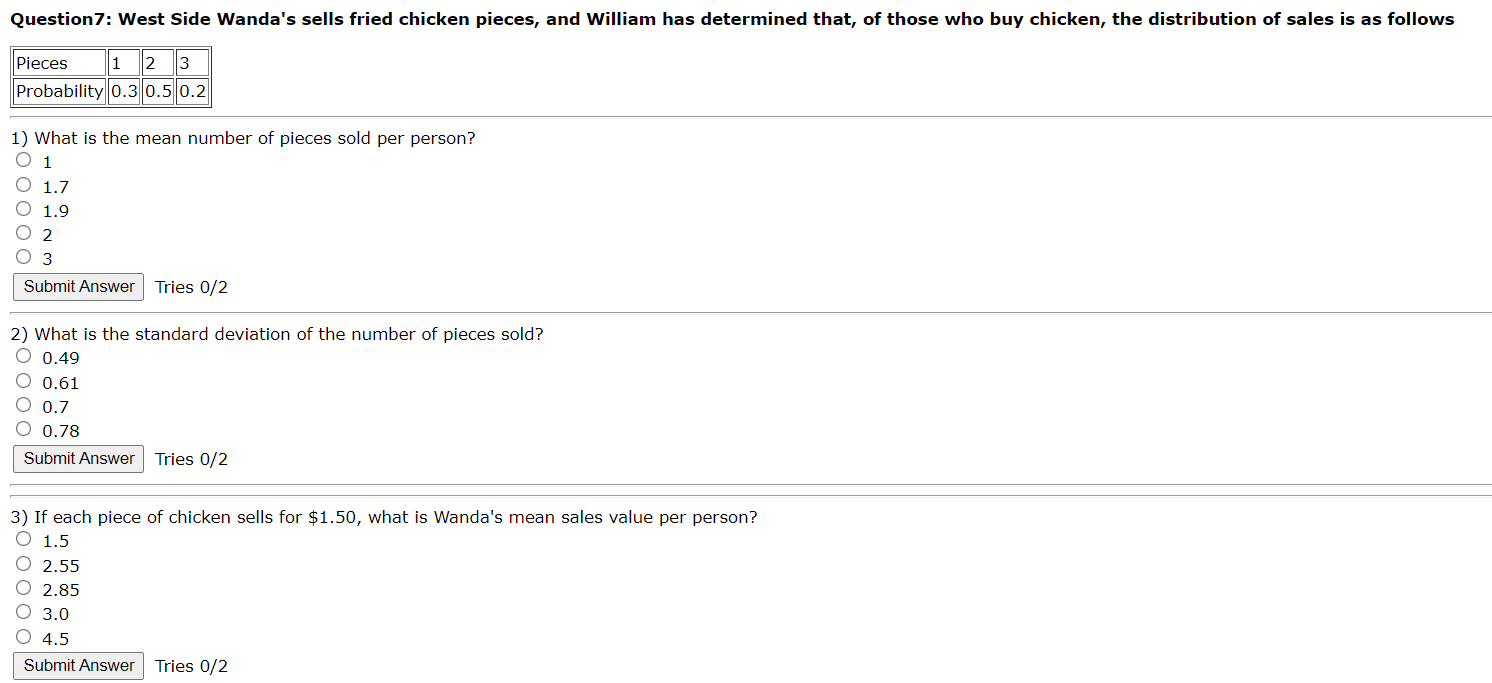Select 0.49 as the standard deviation
The height and width of the screenshot is (683, 1492).
(x=23, y=355)
